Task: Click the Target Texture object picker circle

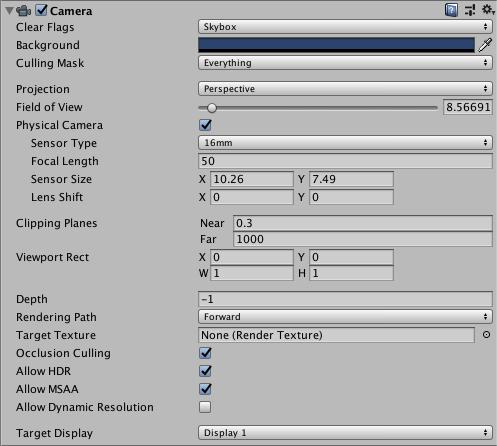Action: coord(486,335)
